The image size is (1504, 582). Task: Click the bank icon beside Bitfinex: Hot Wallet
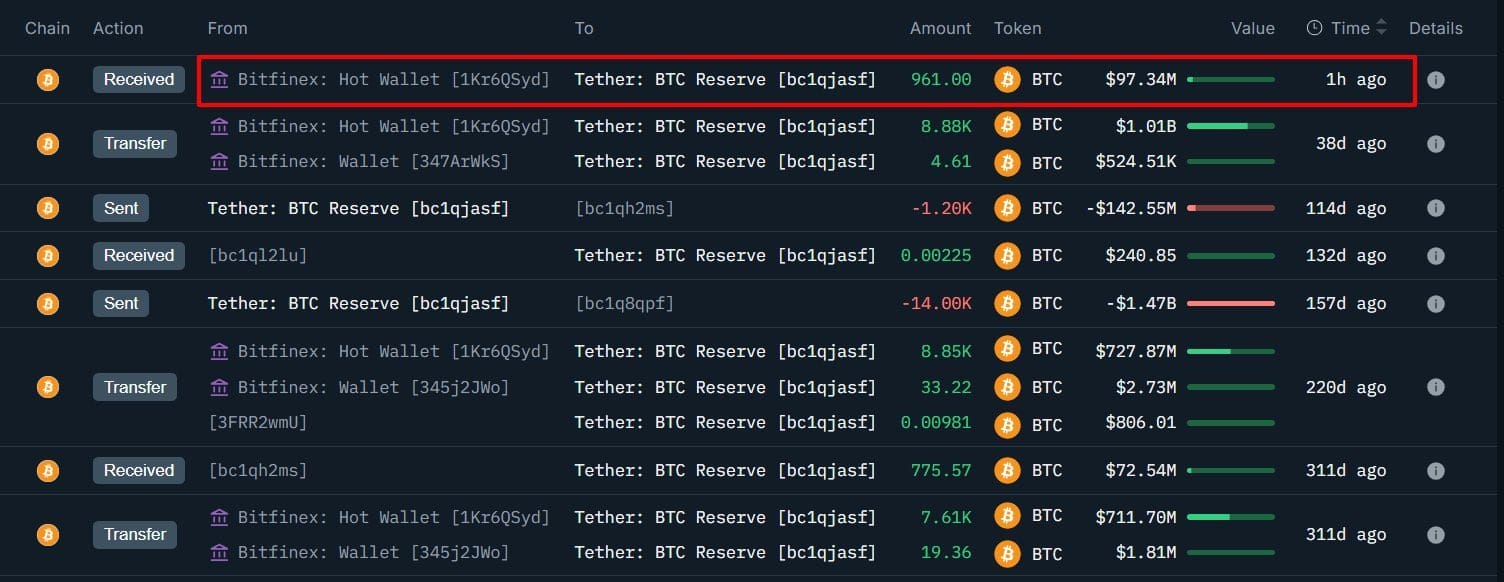coord(219,80)
